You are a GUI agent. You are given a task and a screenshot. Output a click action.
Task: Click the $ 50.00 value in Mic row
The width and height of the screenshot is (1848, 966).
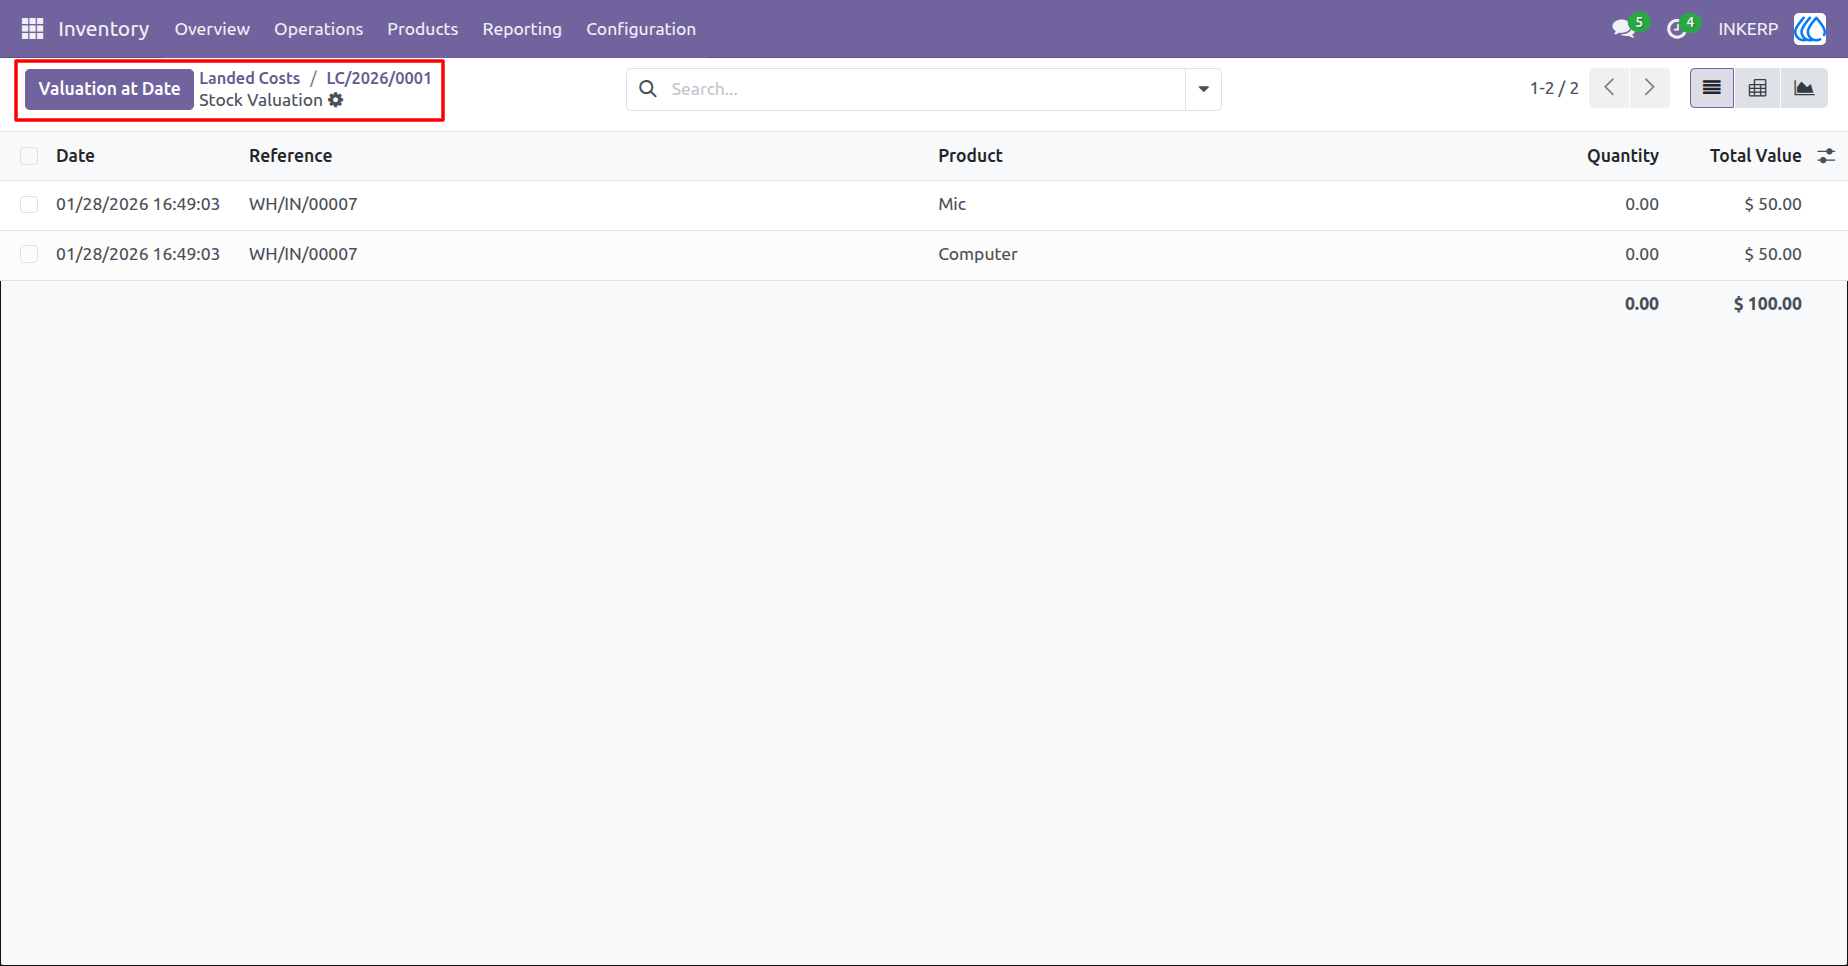(x=1773, y=204)
